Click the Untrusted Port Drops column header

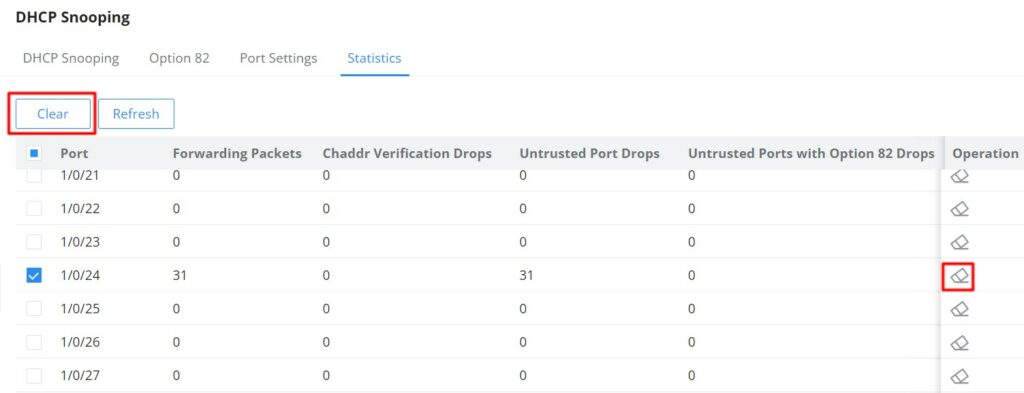[590, 153]
